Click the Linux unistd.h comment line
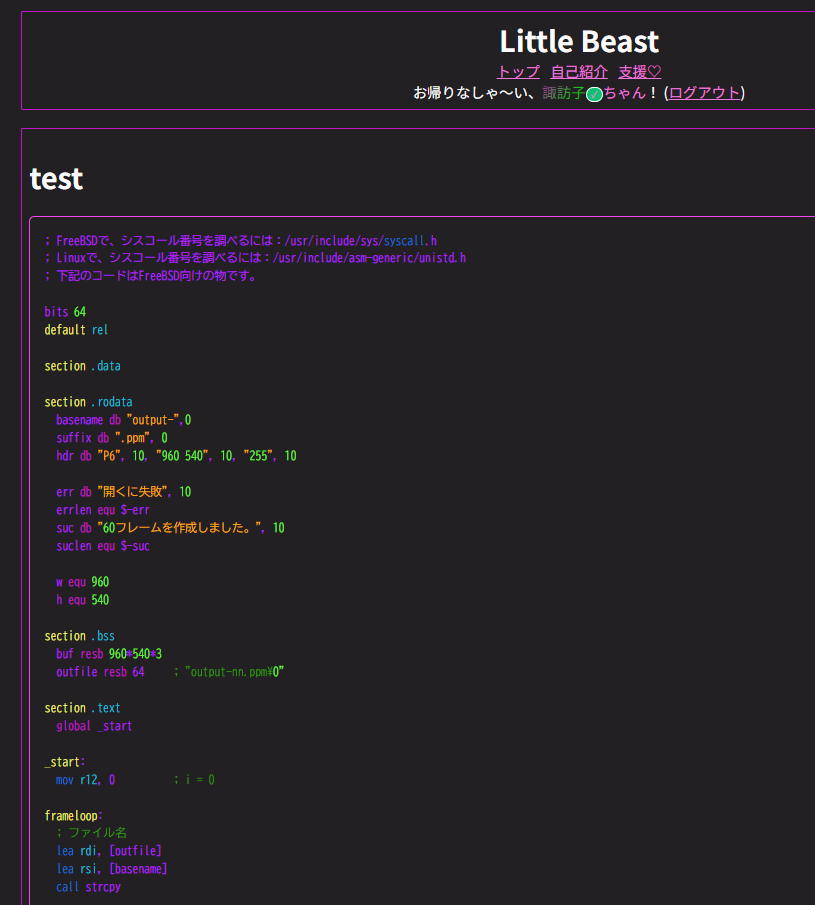815x905 pixels. click(255, 258)
